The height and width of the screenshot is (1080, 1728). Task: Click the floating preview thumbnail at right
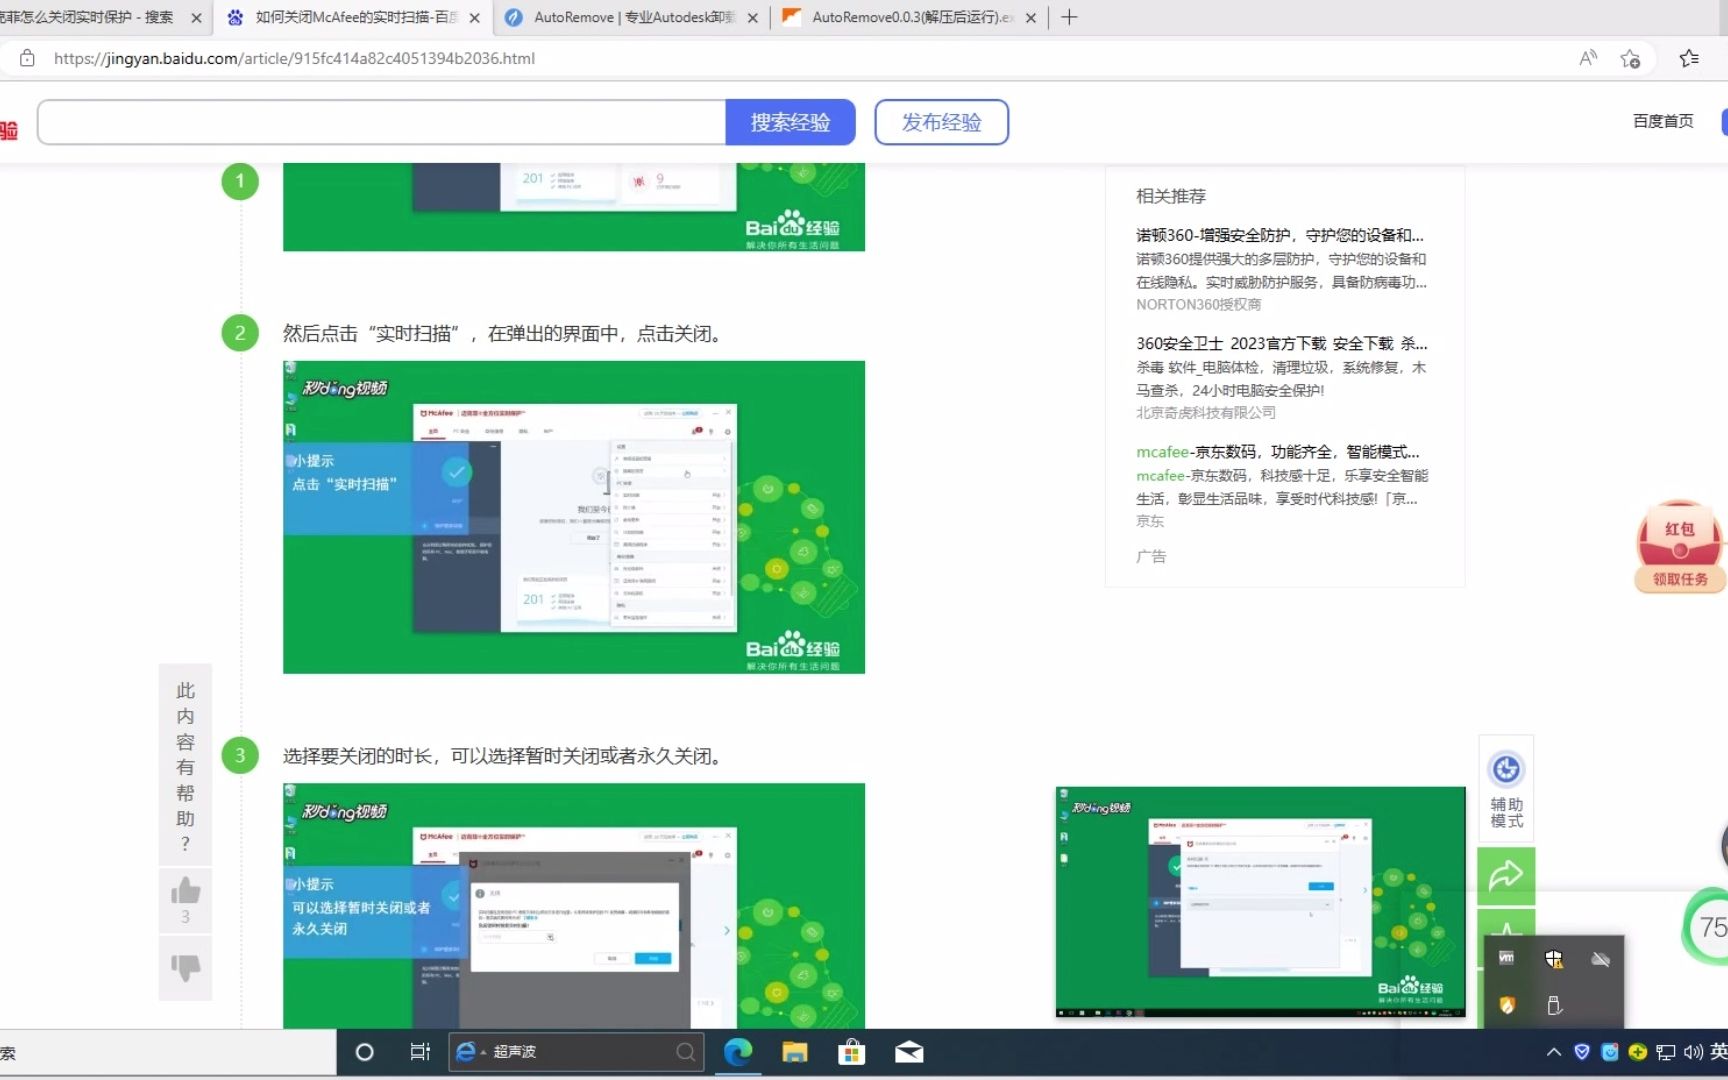[x=1260, y=902]
